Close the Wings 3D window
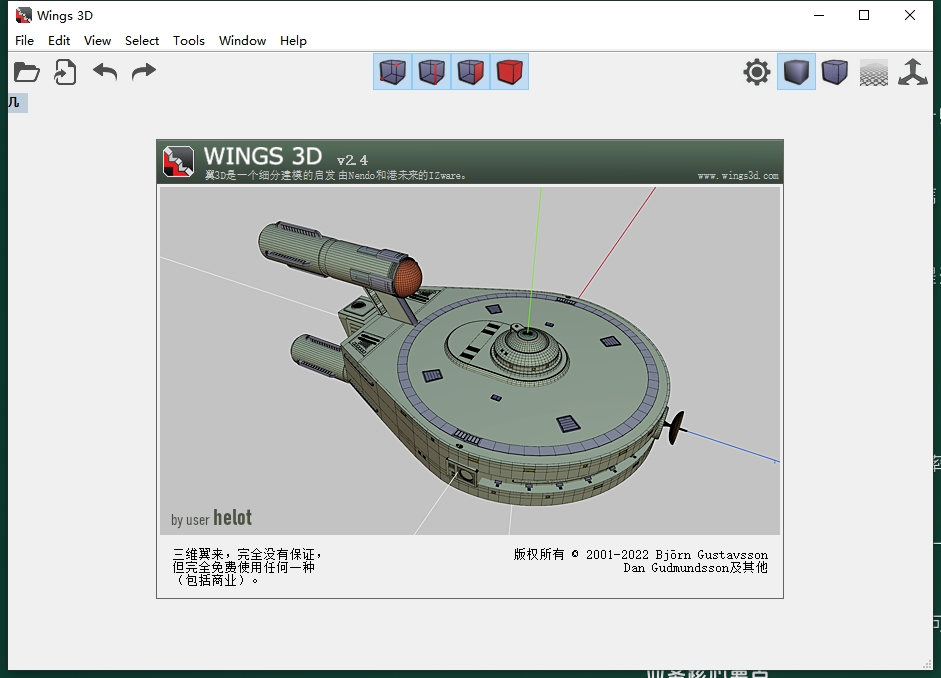 (x=910, y=15)
